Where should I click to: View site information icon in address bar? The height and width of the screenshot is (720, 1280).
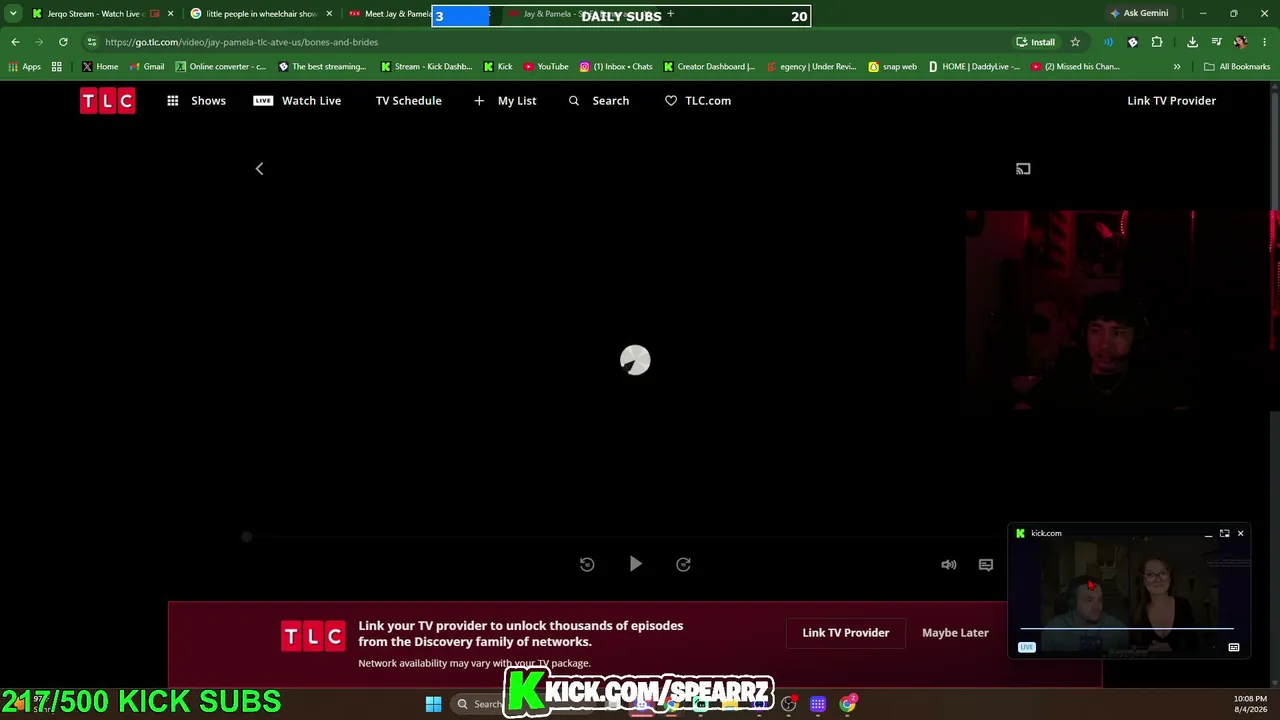(x=92, y=42)
